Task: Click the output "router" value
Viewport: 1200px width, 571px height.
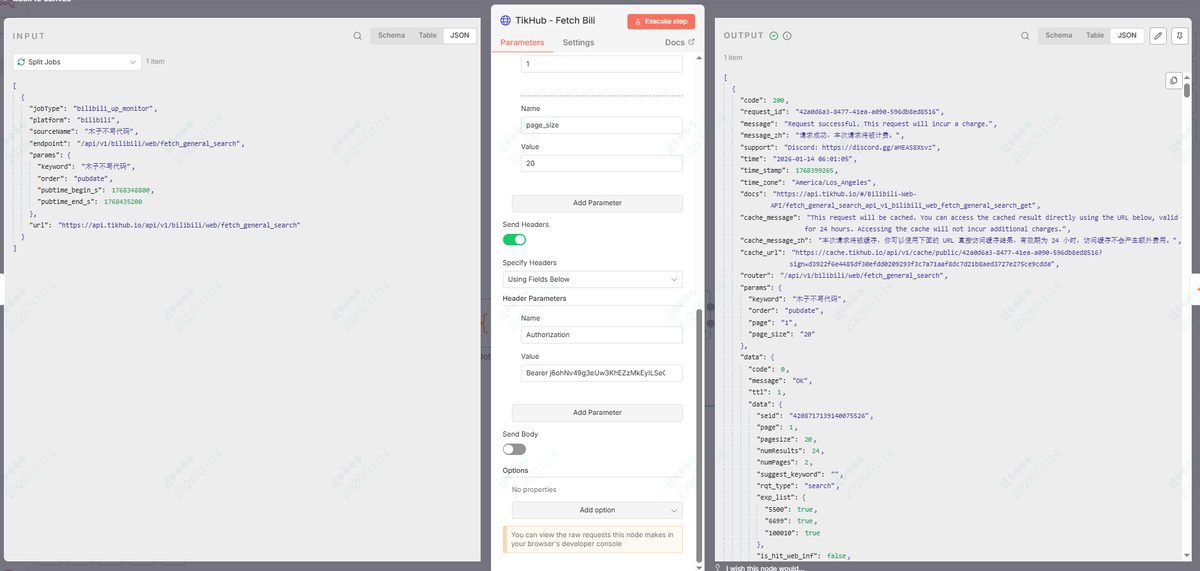Action: [x=861, y=275]
